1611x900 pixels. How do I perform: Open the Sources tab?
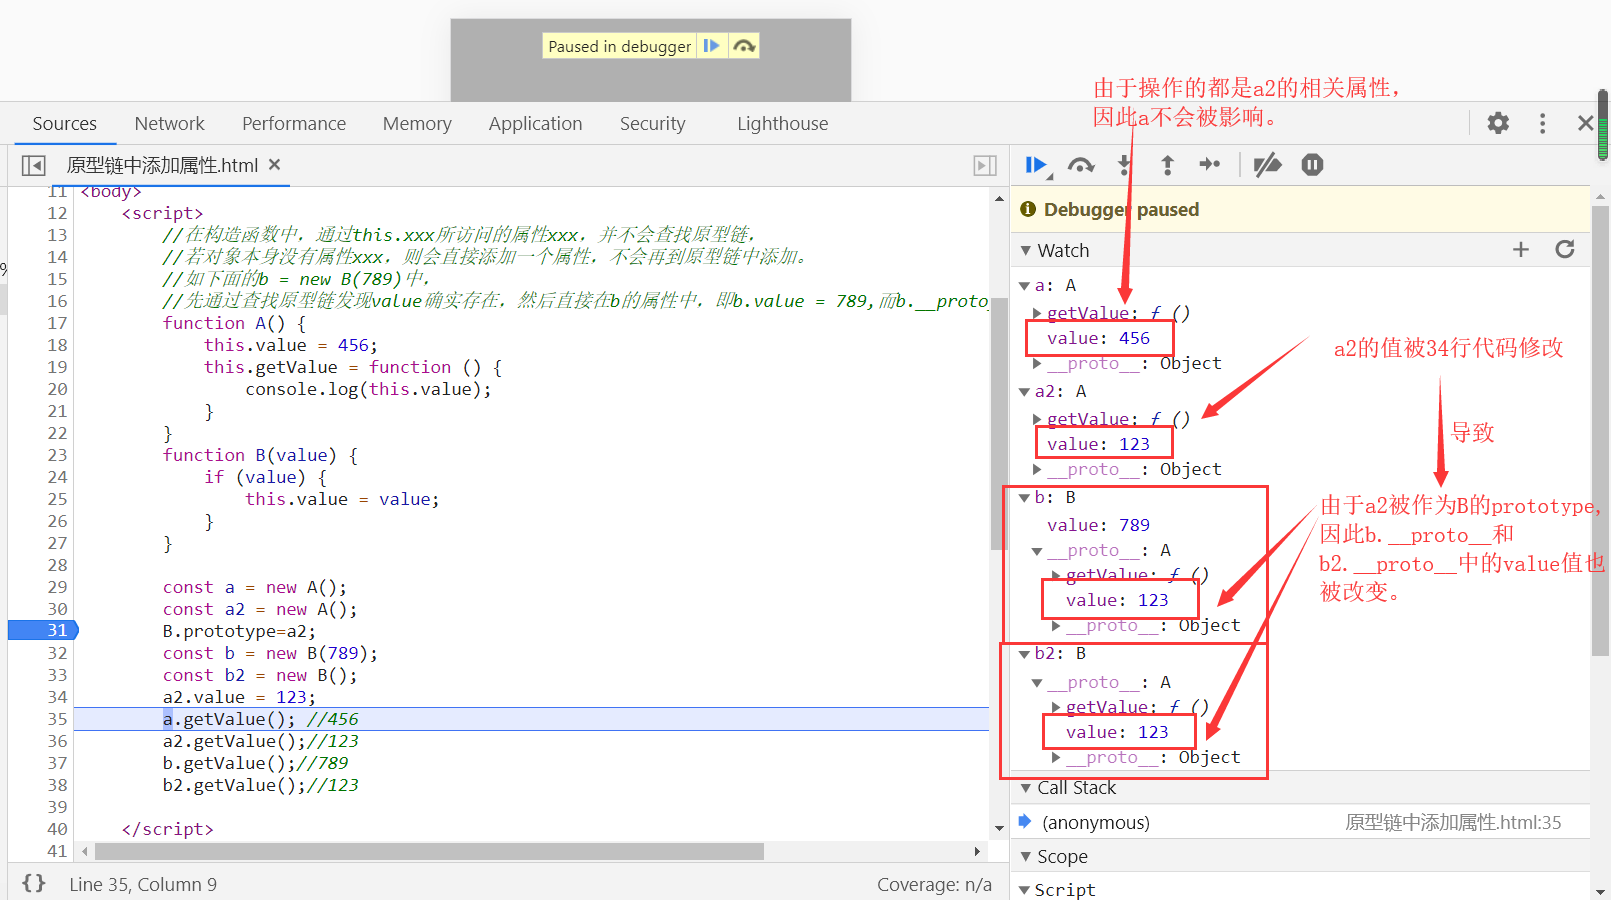(x=65, y=124)
